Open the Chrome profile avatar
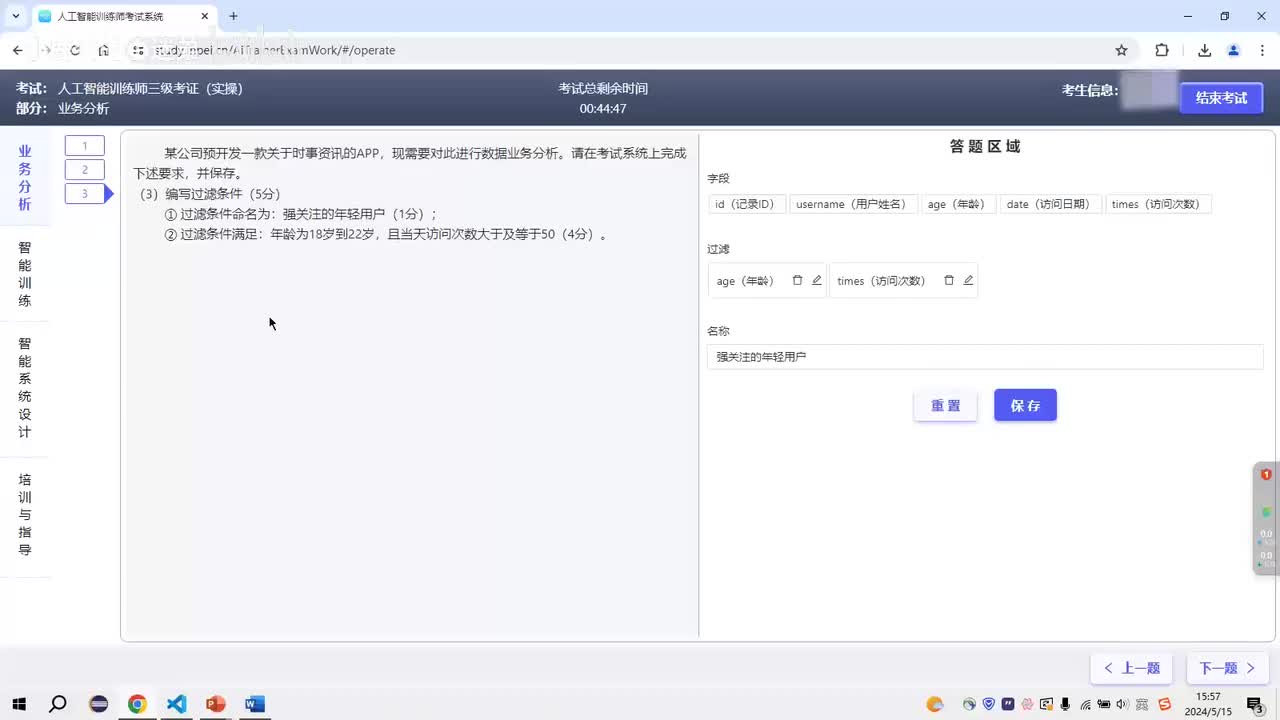This screenshot has height=720, width=1280. (1233, 50)
